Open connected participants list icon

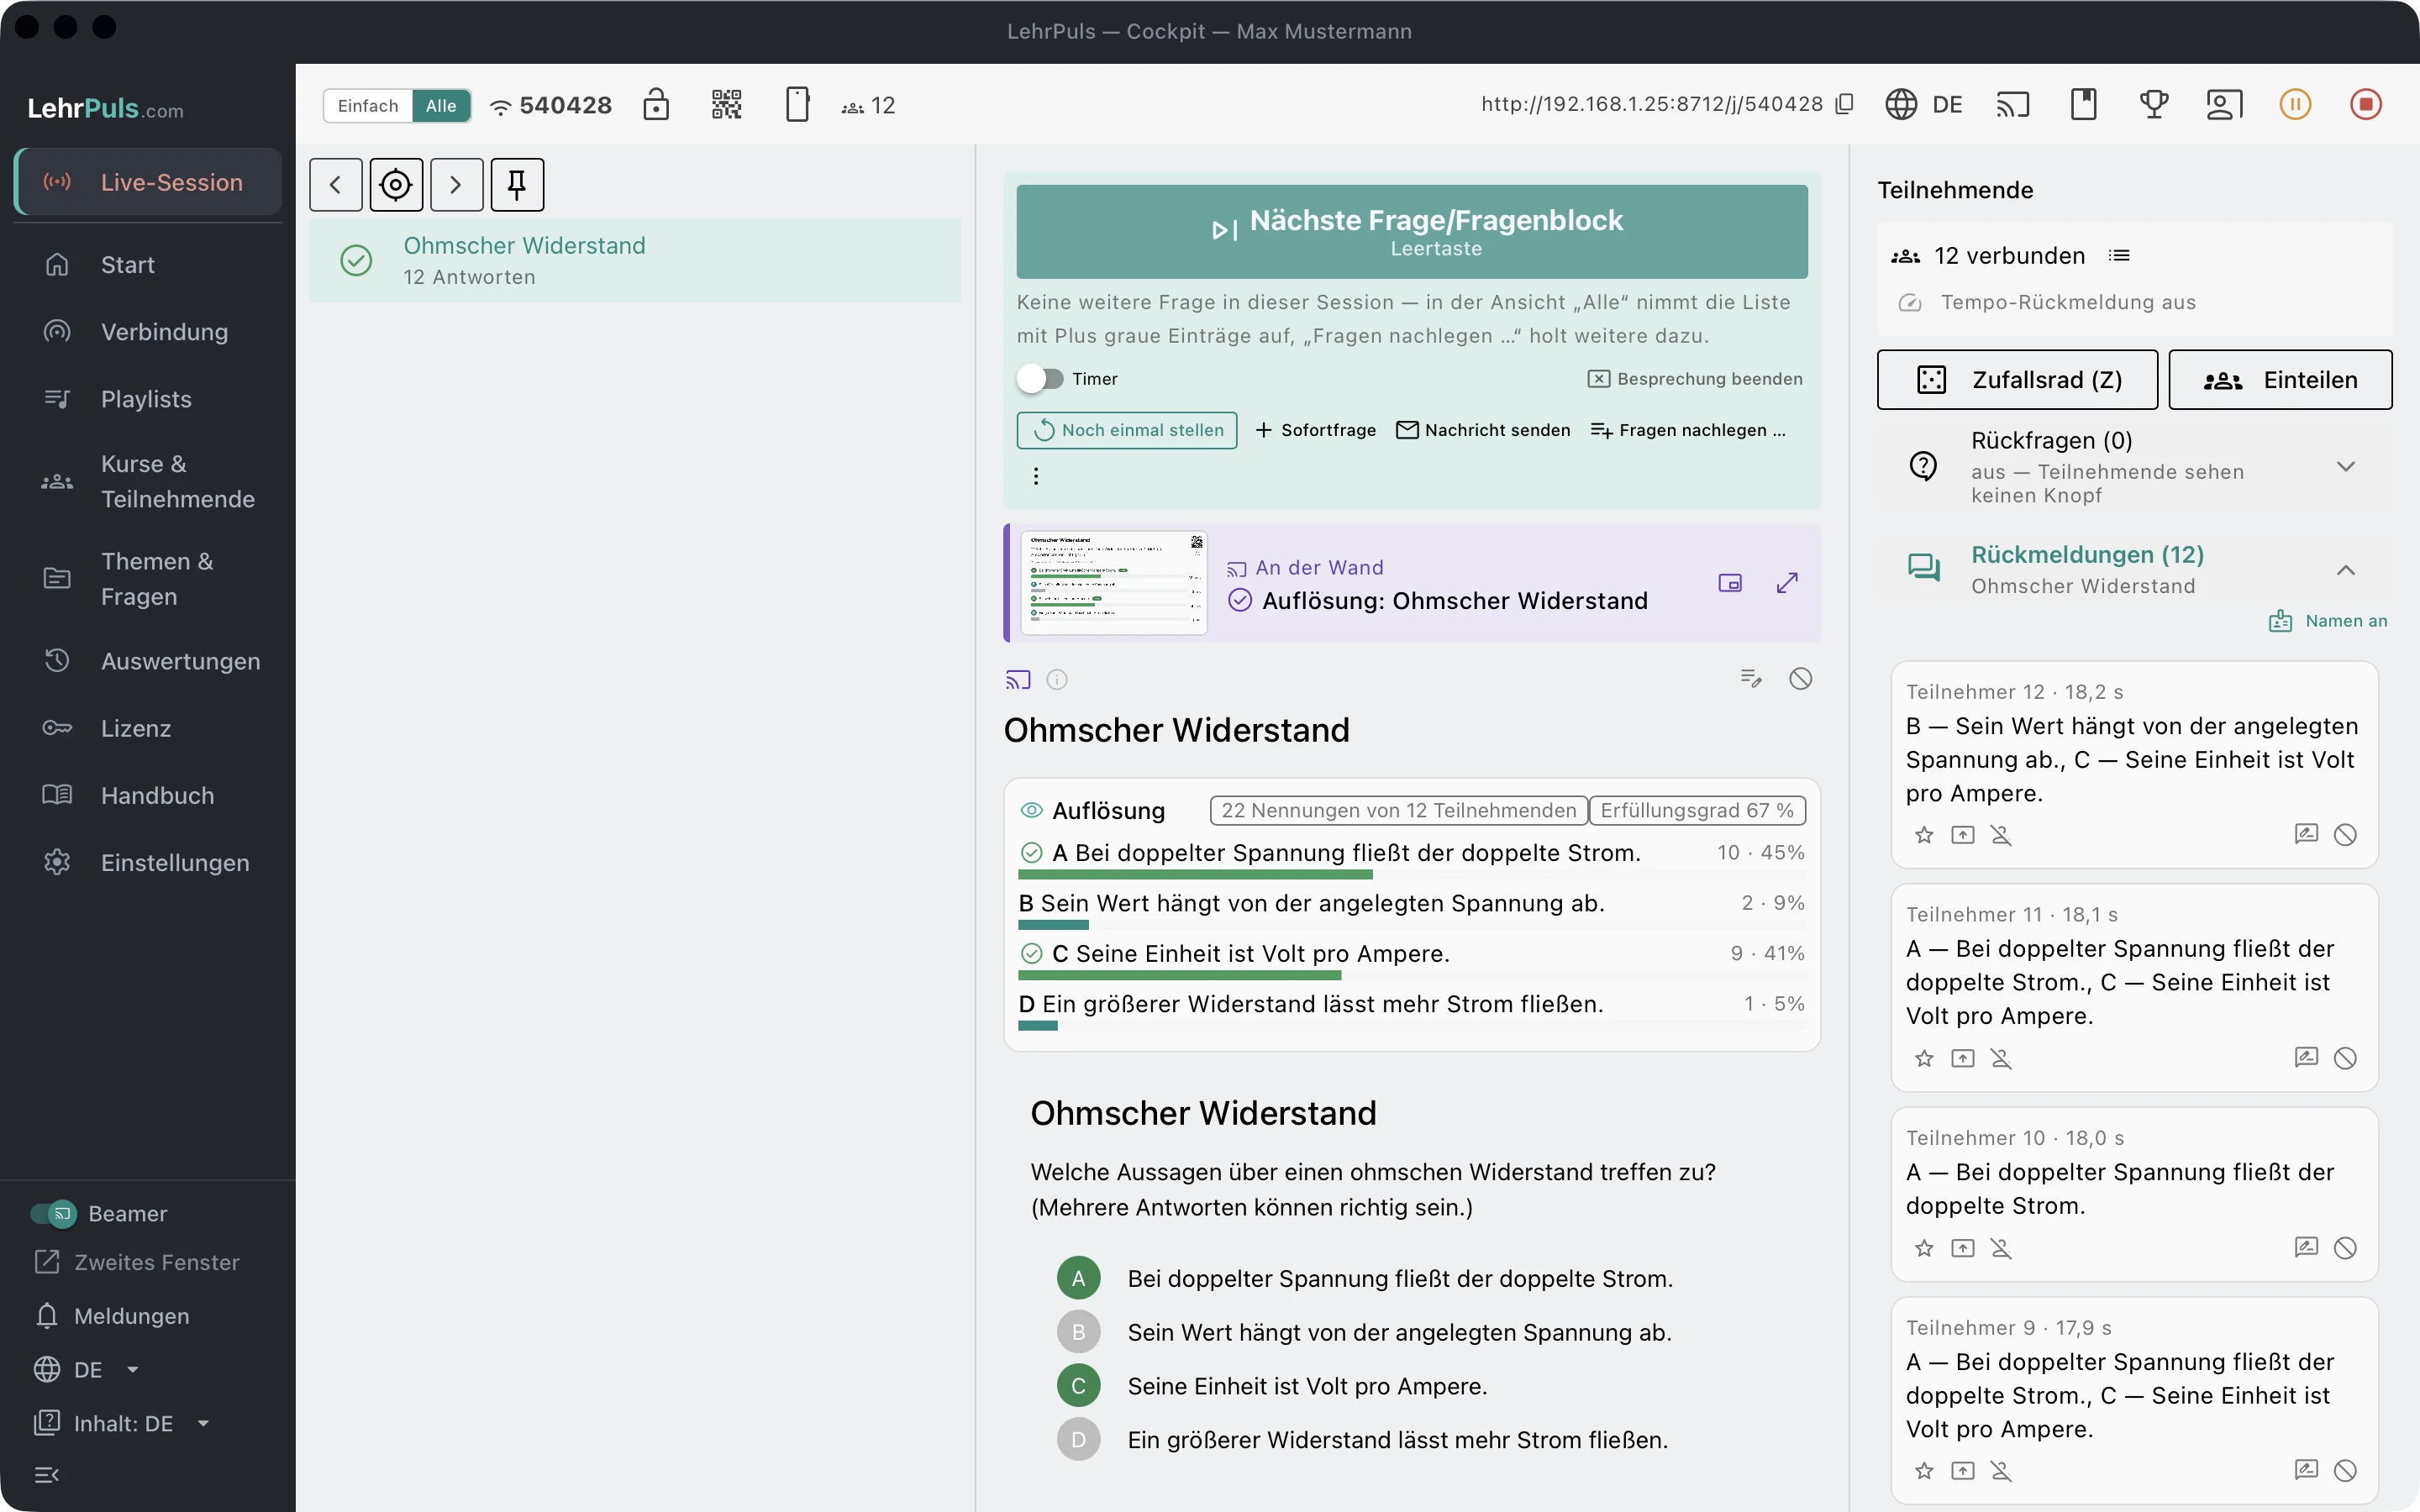[2119, 256]
